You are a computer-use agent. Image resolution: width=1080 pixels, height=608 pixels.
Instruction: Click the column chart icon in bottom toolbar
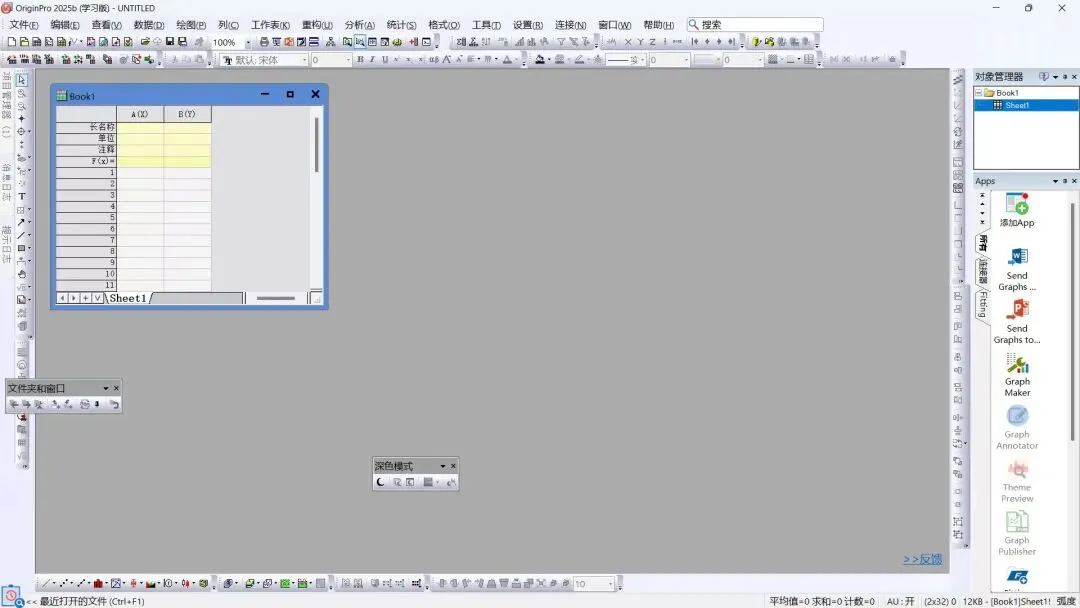pyautogui.click(x=98, y=584)
